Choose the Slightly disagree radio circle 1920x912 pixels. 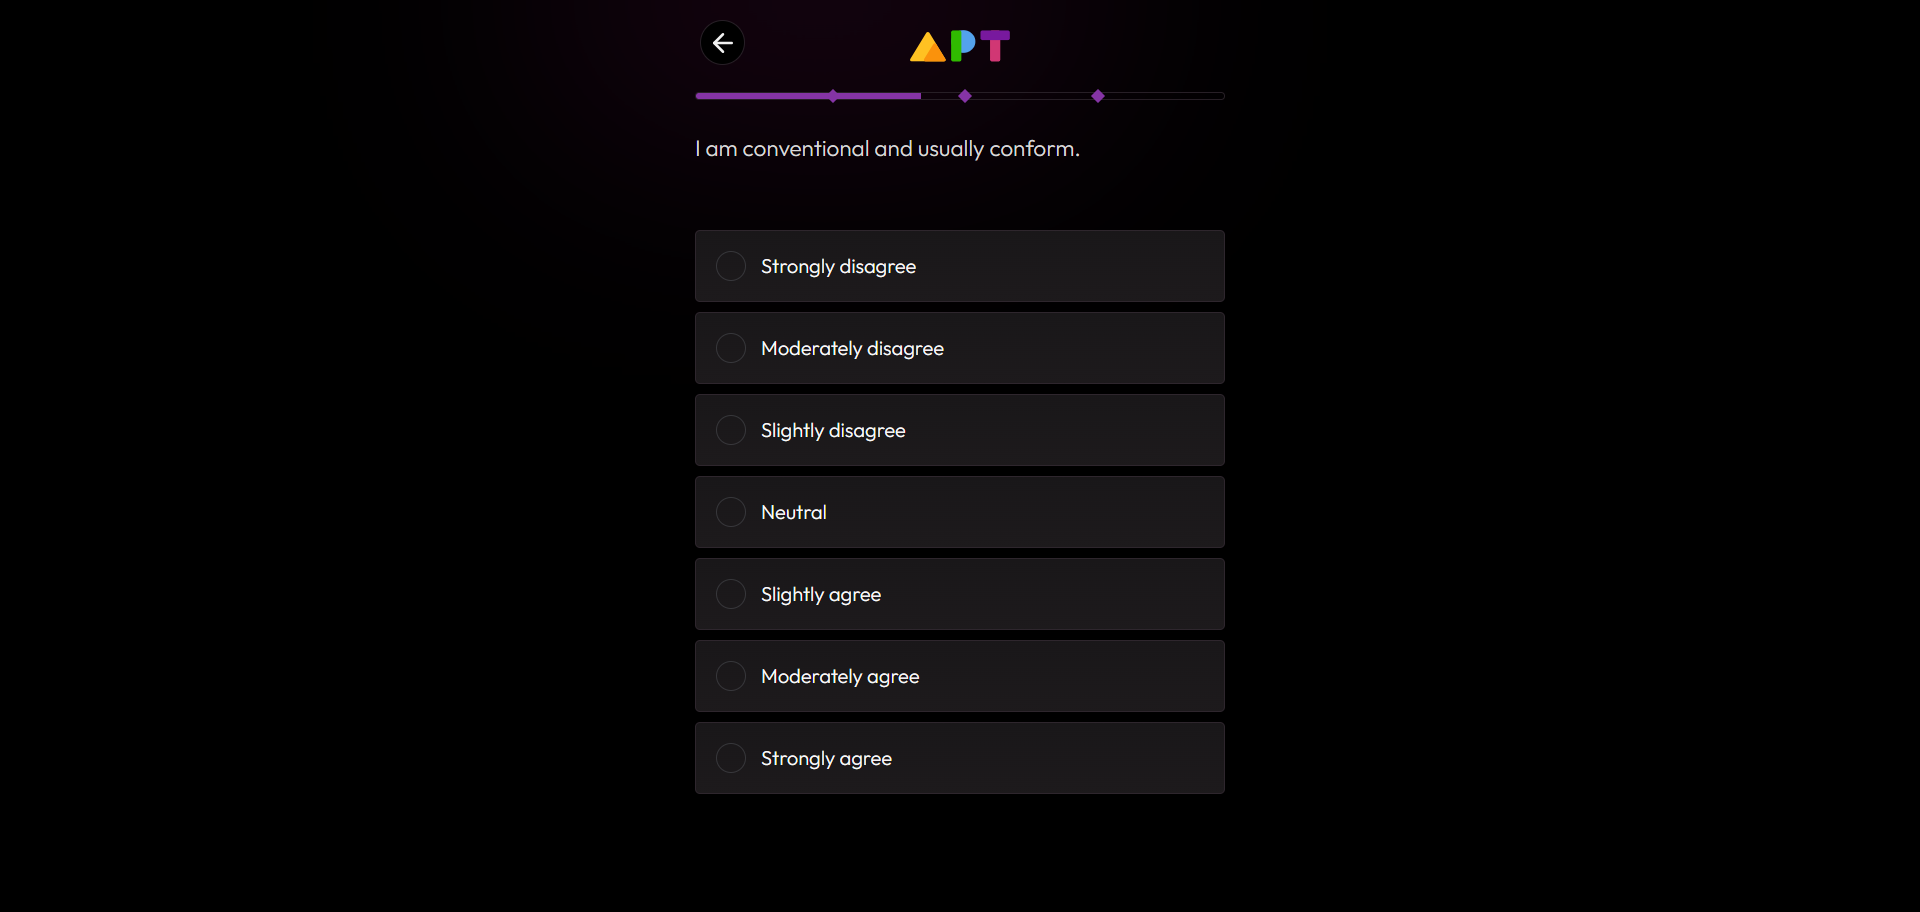click(731, 430)
